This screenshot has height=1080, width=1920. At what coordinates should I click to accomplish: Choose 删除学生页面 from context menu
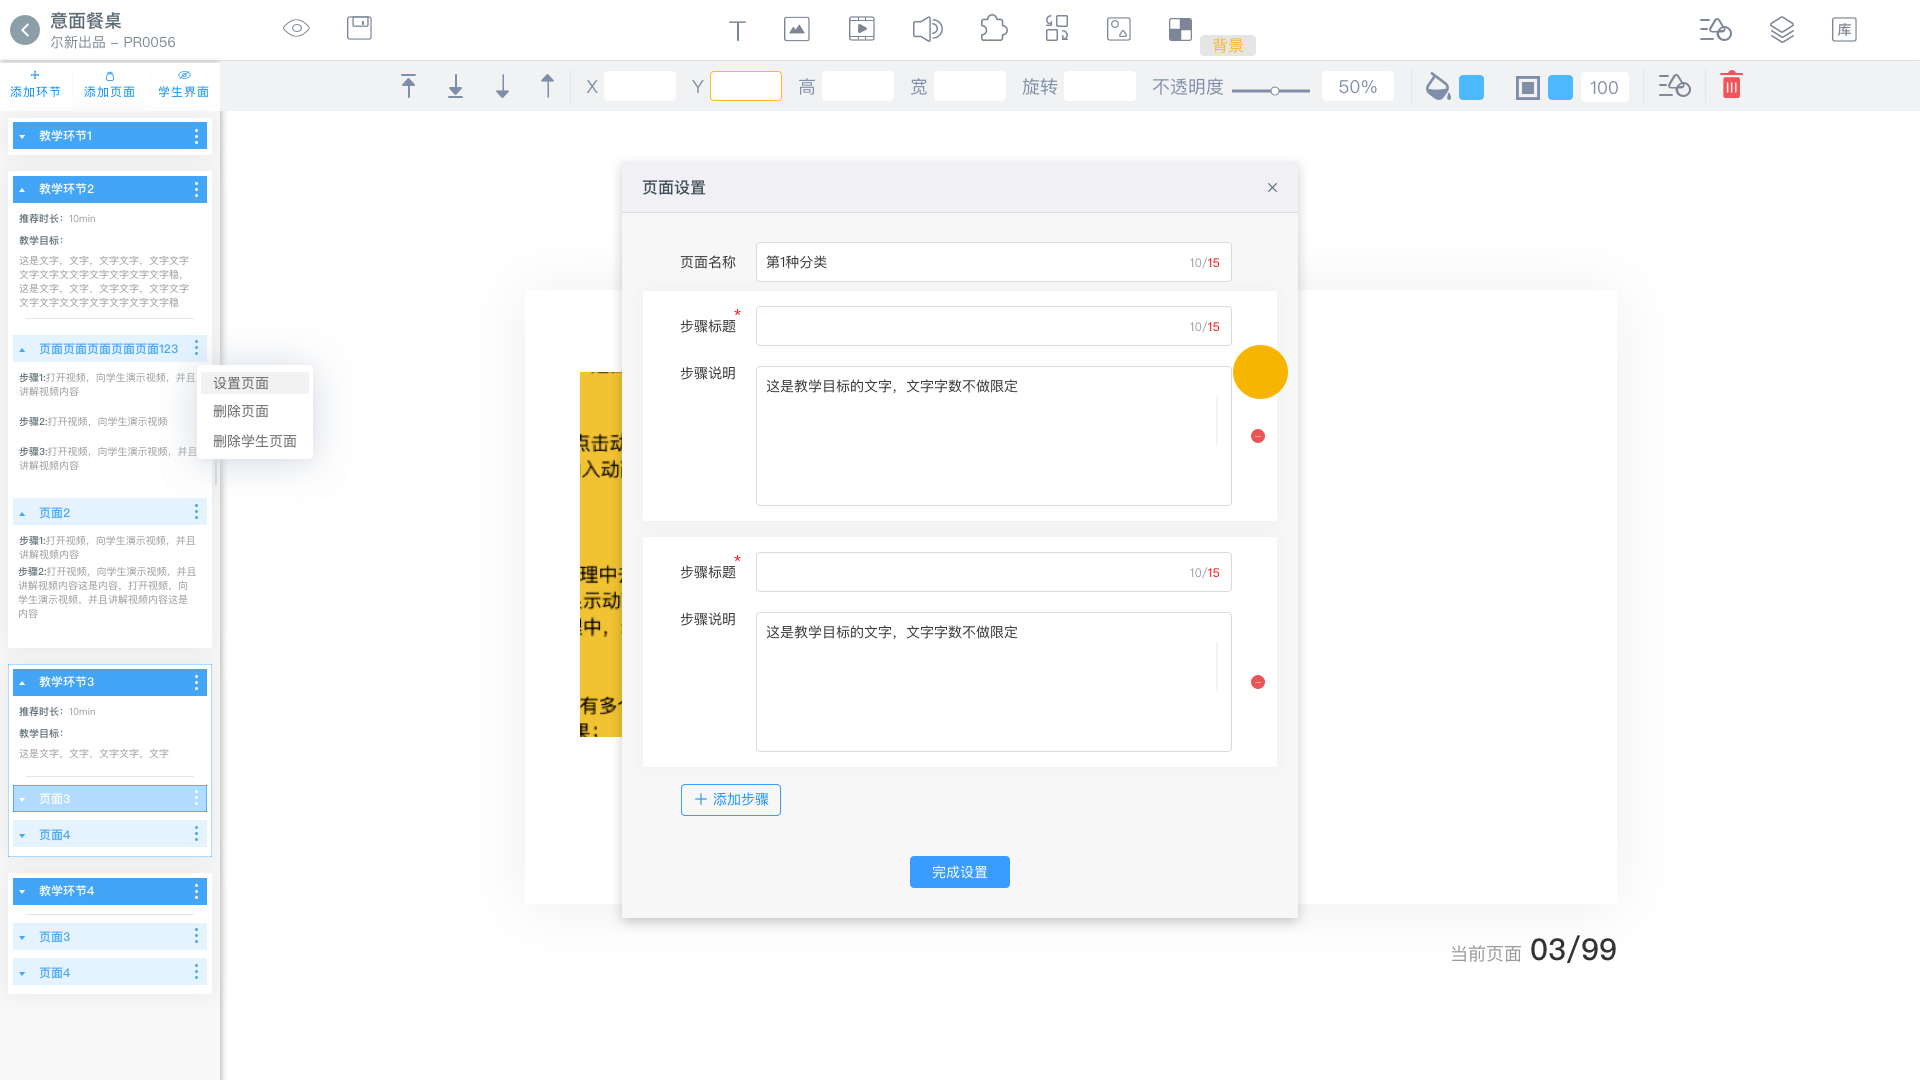click(255, 441)
